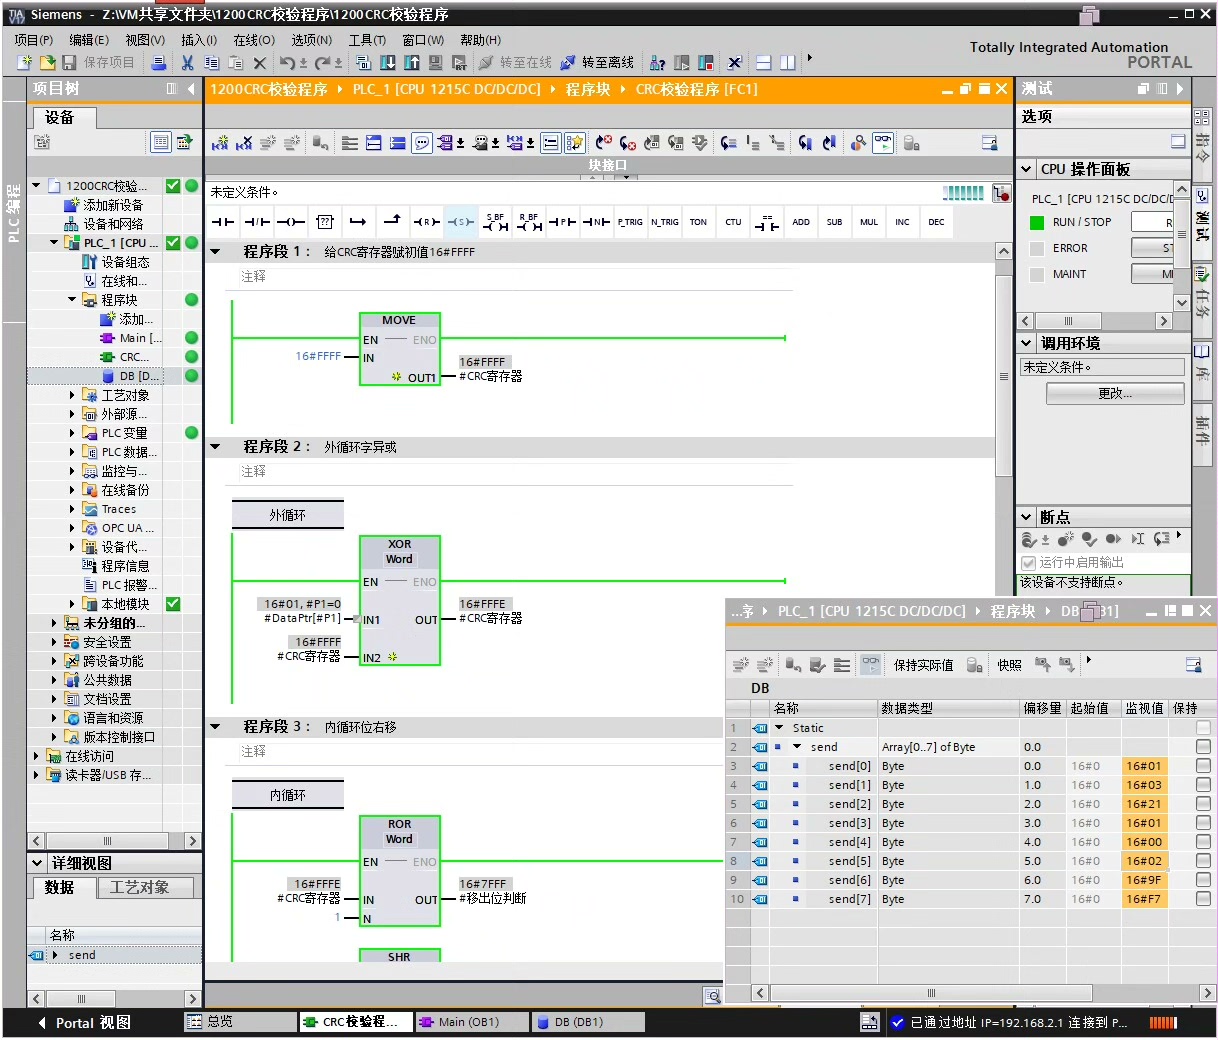1218x1040 pixels.
Task: Tick the 保持 checkbox for send[3]
Action: (x=1203, y=823)
